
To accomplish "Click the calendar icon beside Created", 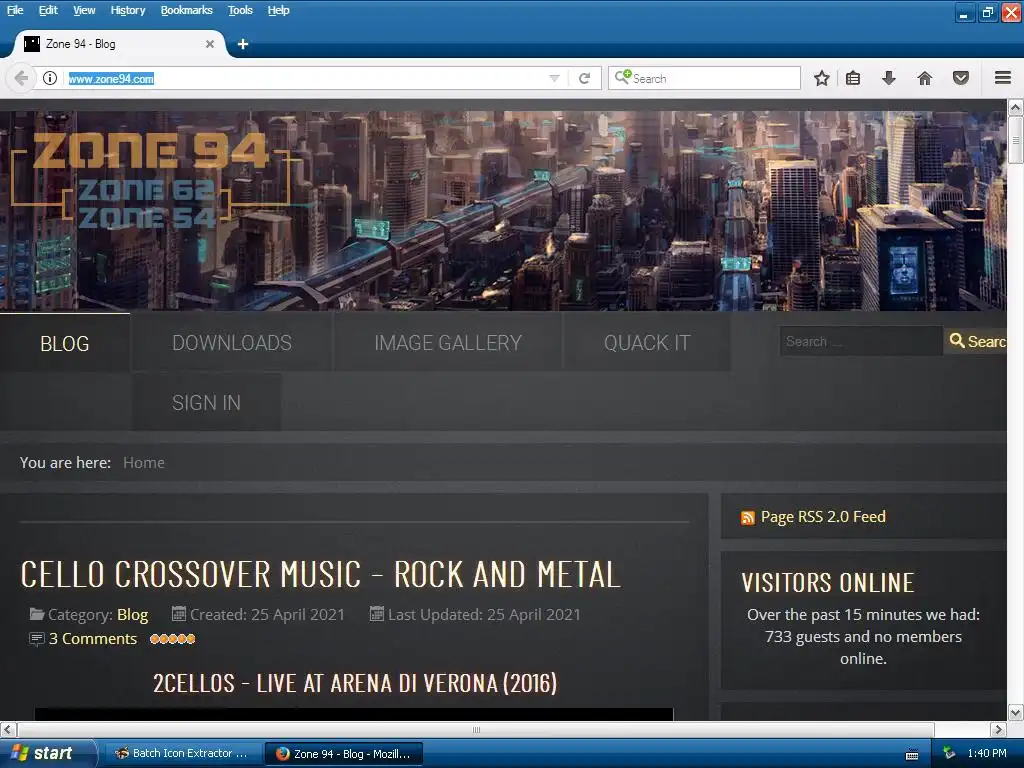I will click(179, 613).
